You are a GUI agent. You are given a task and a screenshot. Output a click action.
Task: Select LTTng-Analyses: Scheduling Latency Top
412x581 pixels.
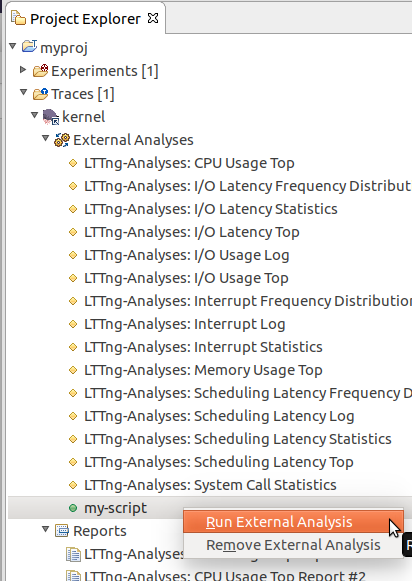click(x=219, y=462)
